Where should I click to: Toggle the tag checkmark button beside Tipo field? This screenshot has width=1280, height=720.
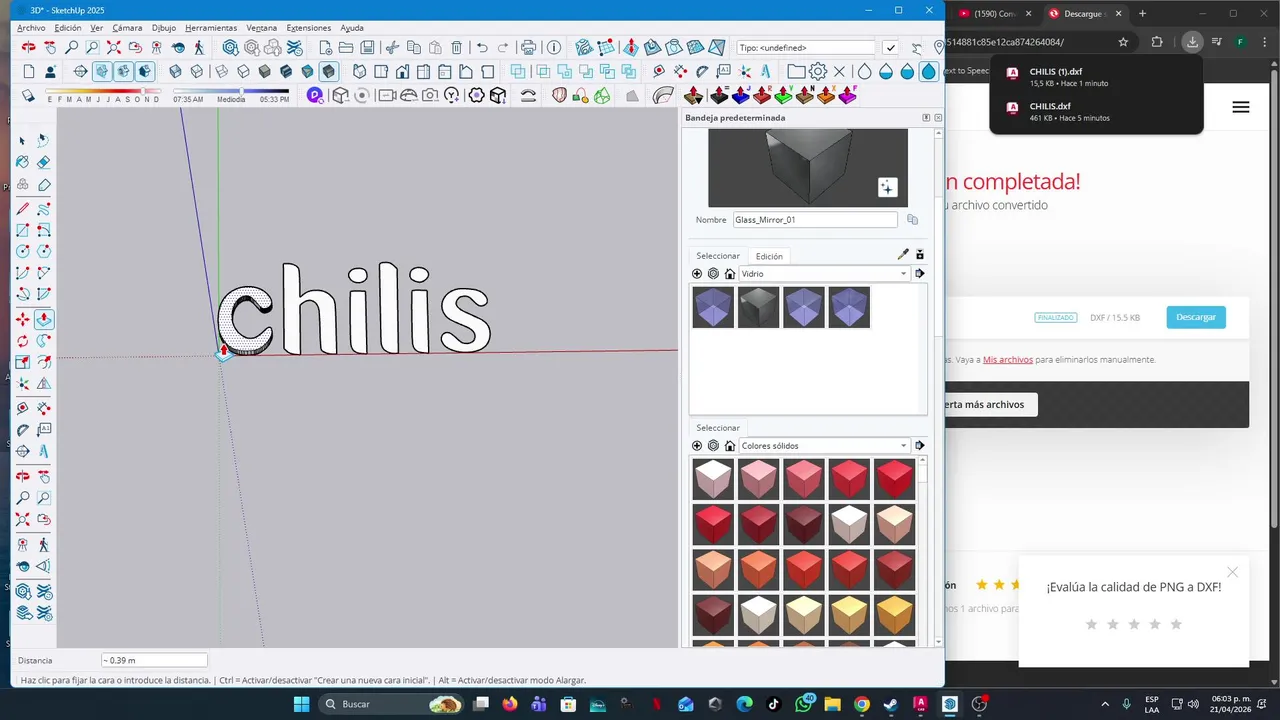(890, 47)
